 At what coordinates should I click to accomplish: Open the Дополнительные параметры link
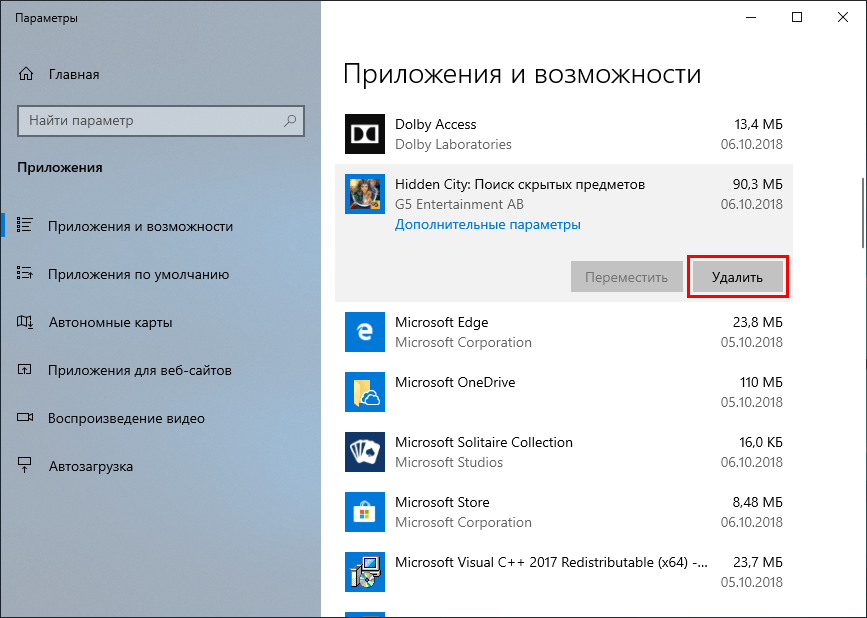click(x=488, y=224)
